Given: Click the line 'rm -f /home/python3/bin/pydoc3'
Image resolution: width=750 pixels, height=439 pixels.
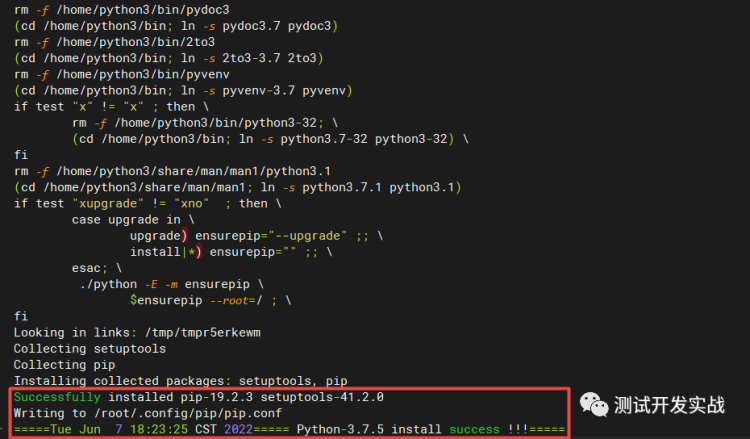Looking at the screenshot, I should point(121,10).
